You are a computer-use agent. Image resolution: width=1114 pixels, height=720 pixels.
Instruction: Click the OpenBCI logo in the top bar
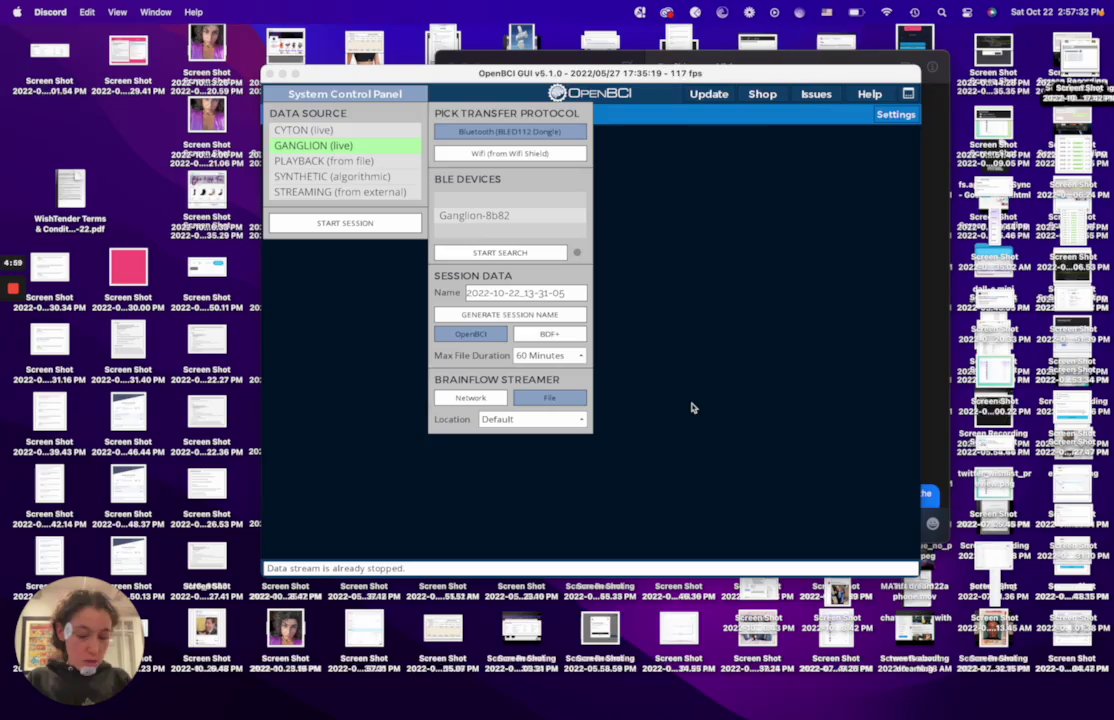(x=590, y=93)
